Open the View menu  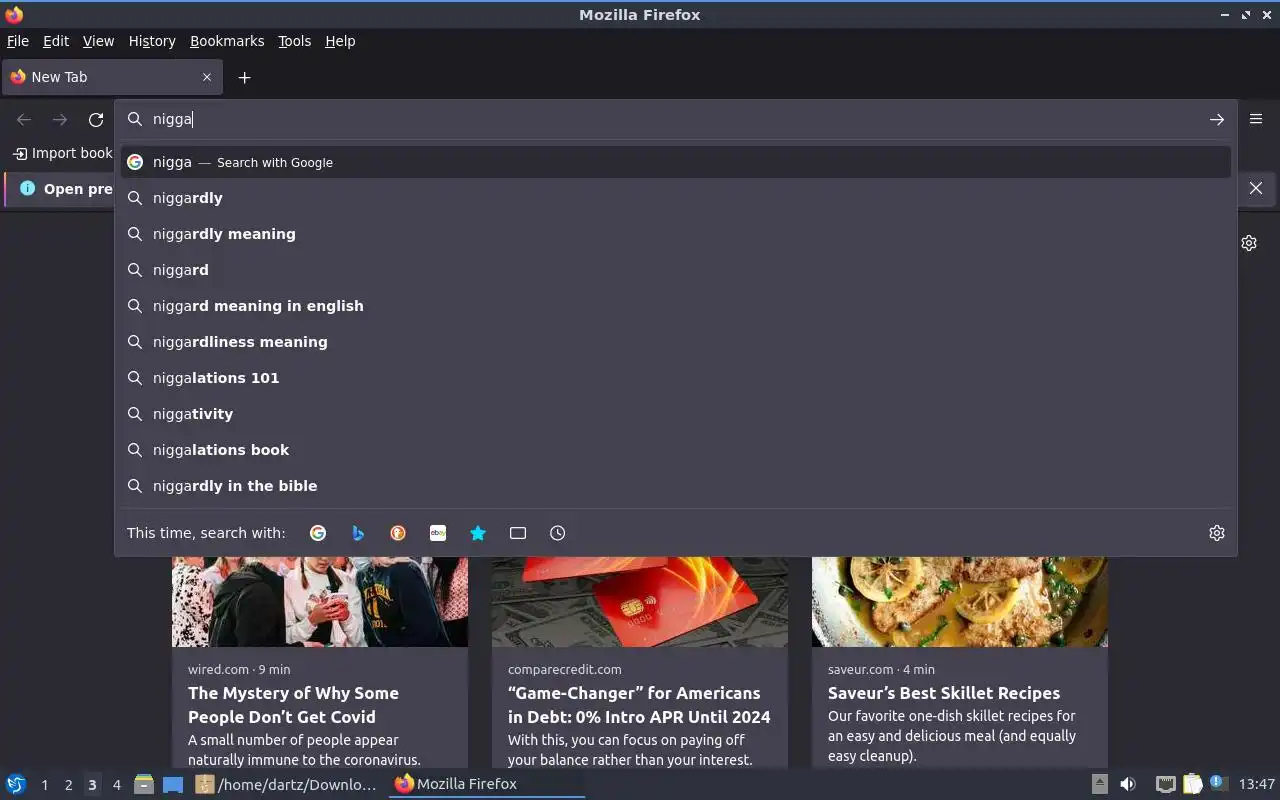tap(98, 41)
